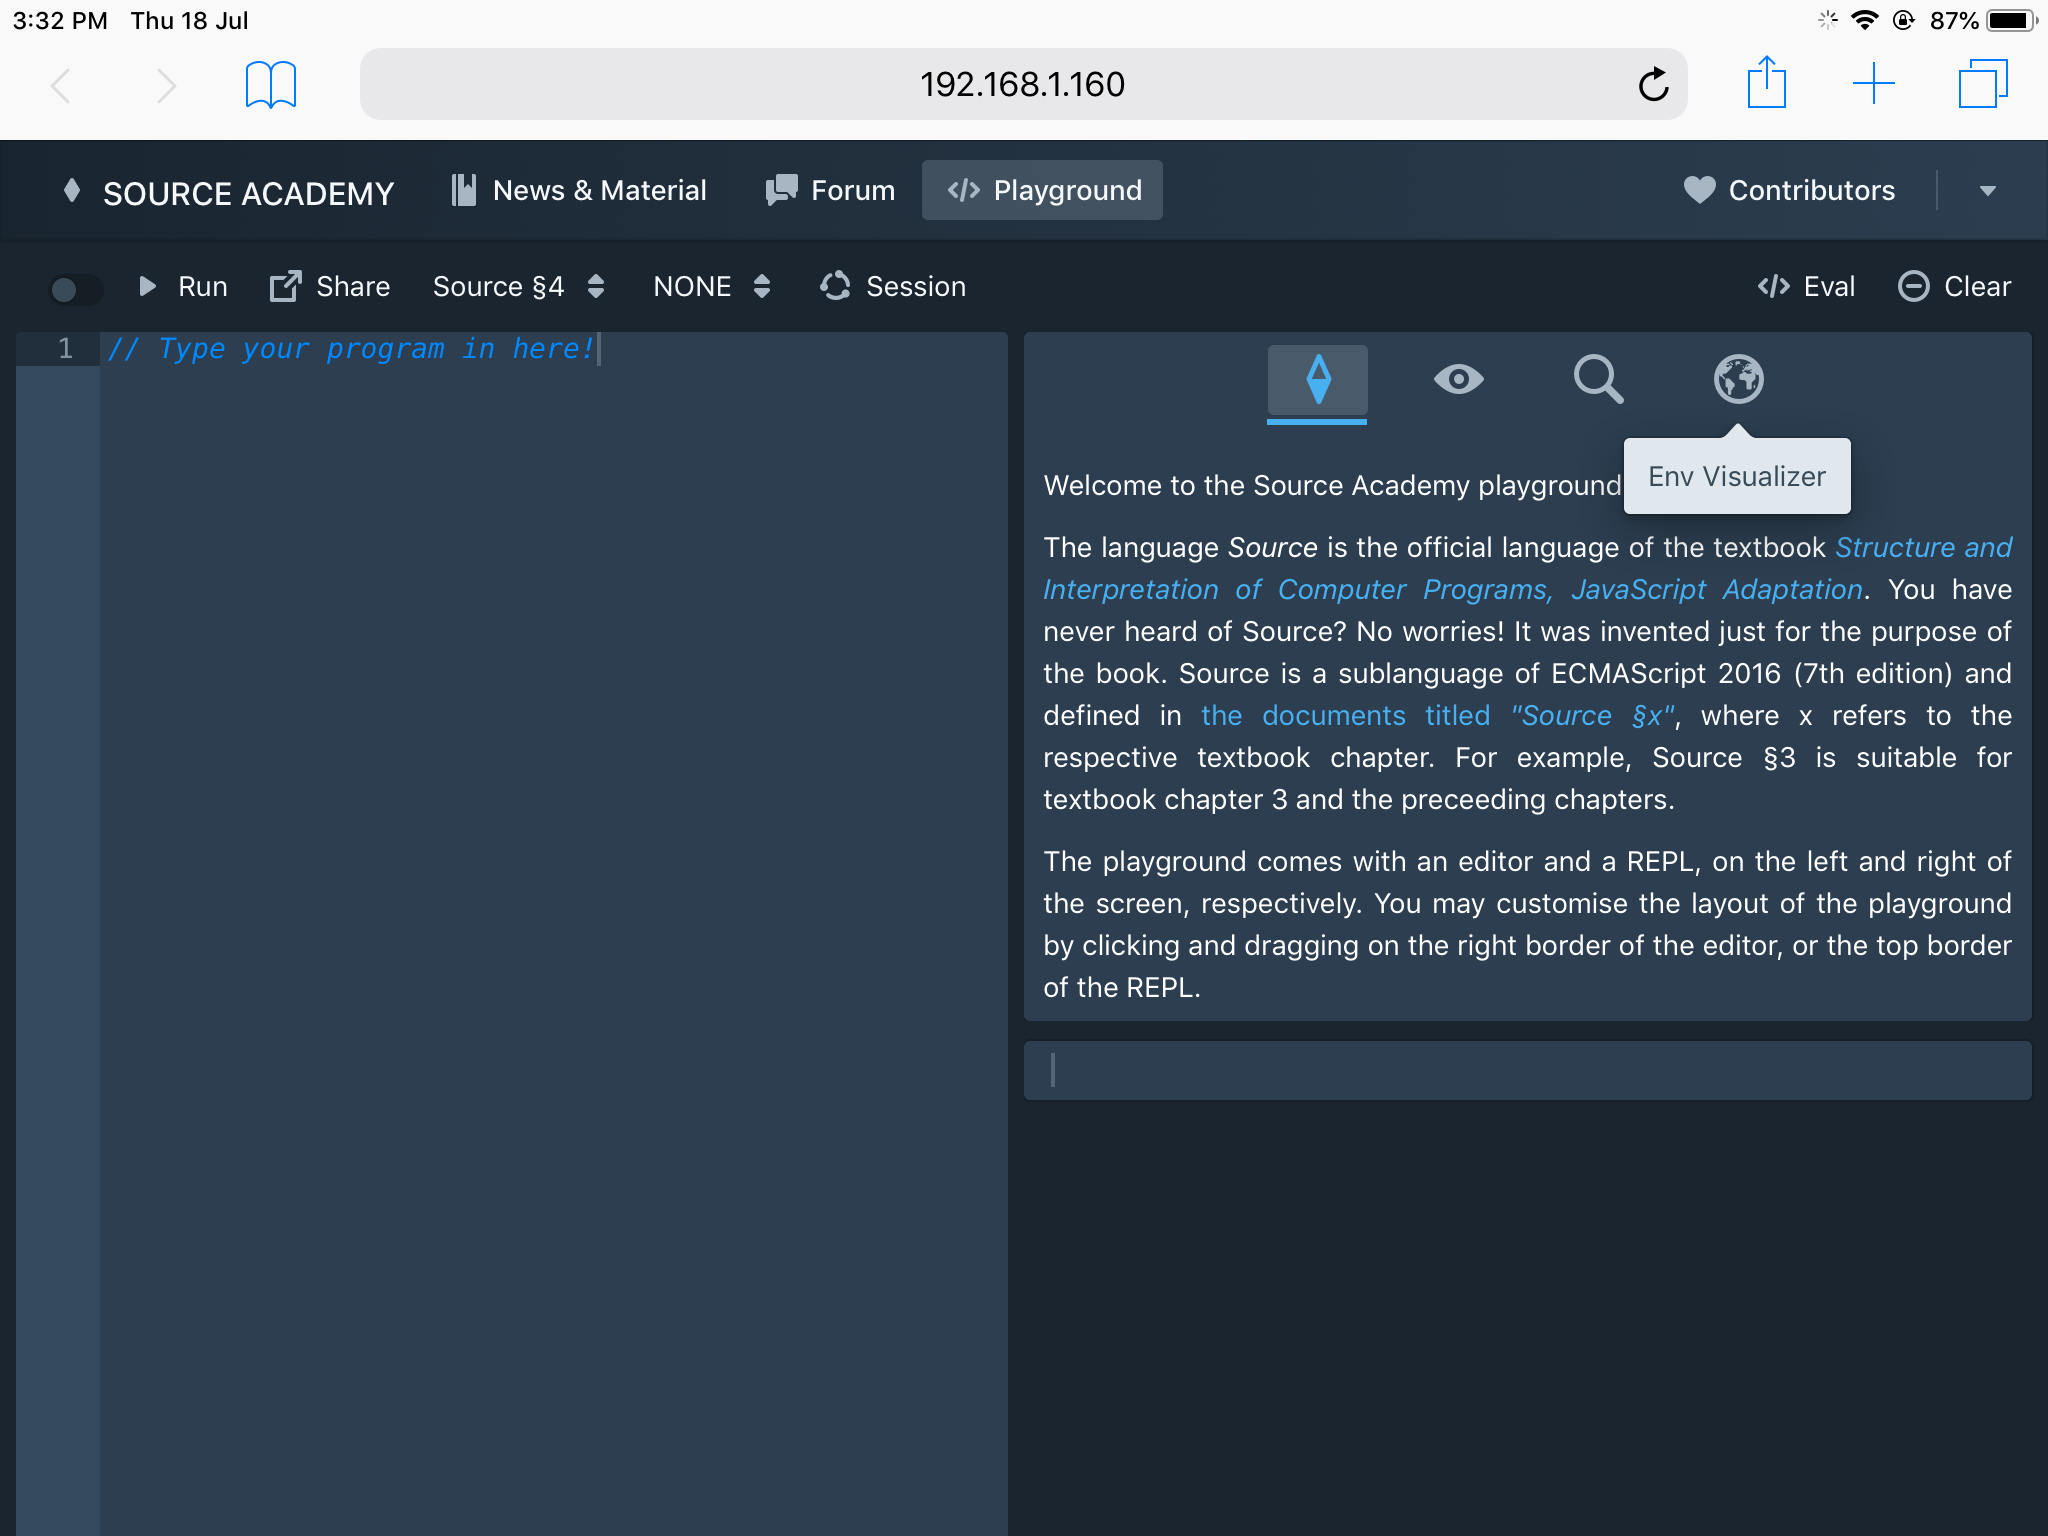Open the Forum section
This screenshot has width=2048, height=1536.
830,191
